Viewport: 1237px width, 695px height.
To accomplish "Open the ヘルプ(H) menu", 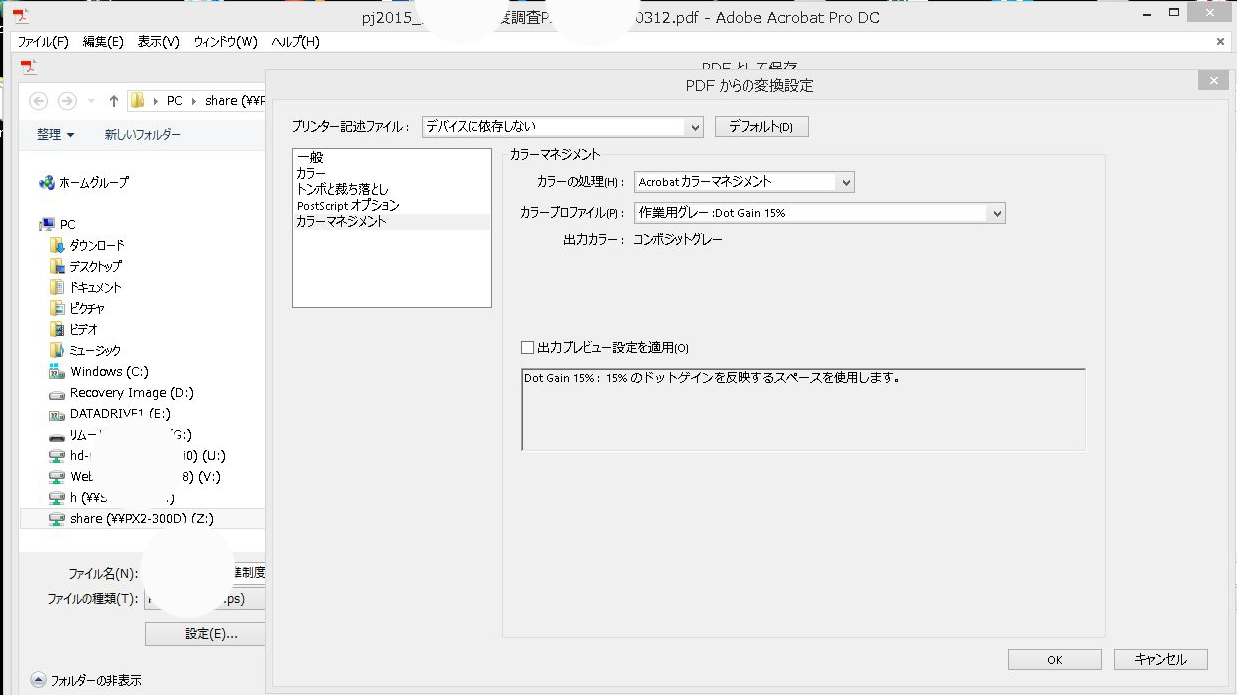I will [x=295, y=41].
